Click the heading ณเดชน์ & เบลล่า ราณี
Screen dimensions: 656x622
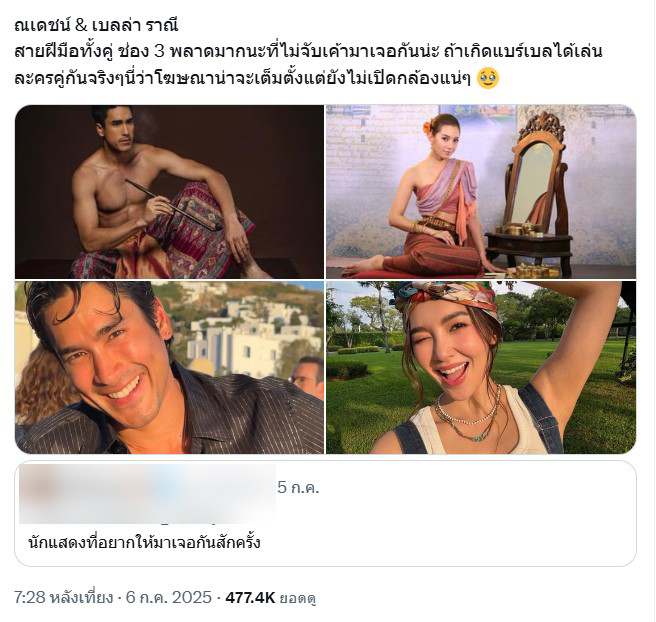[96, 26]
